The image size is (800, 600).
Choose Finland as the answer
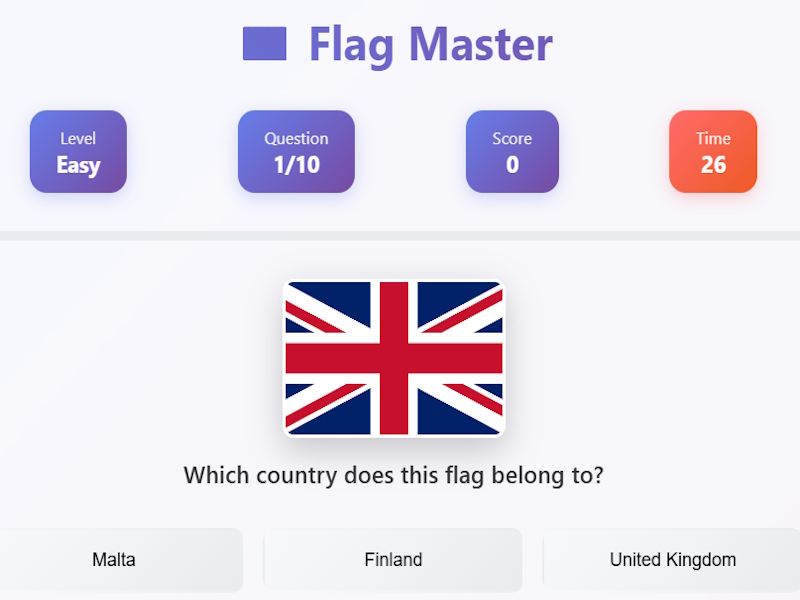[x=393, y=560]
